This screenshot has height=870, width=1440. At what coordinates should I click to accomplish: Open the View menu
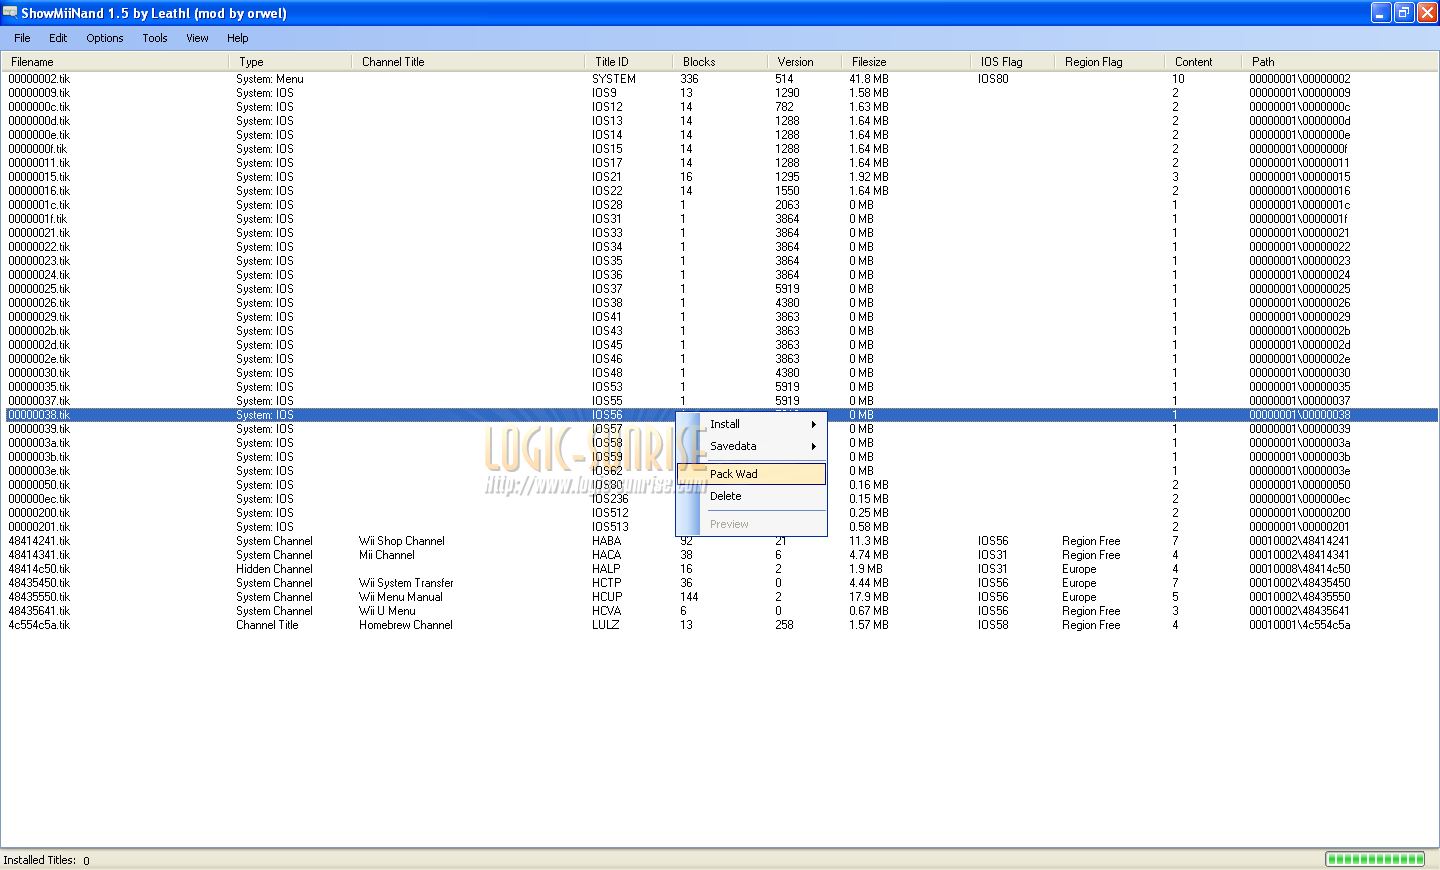coord(198,38)
